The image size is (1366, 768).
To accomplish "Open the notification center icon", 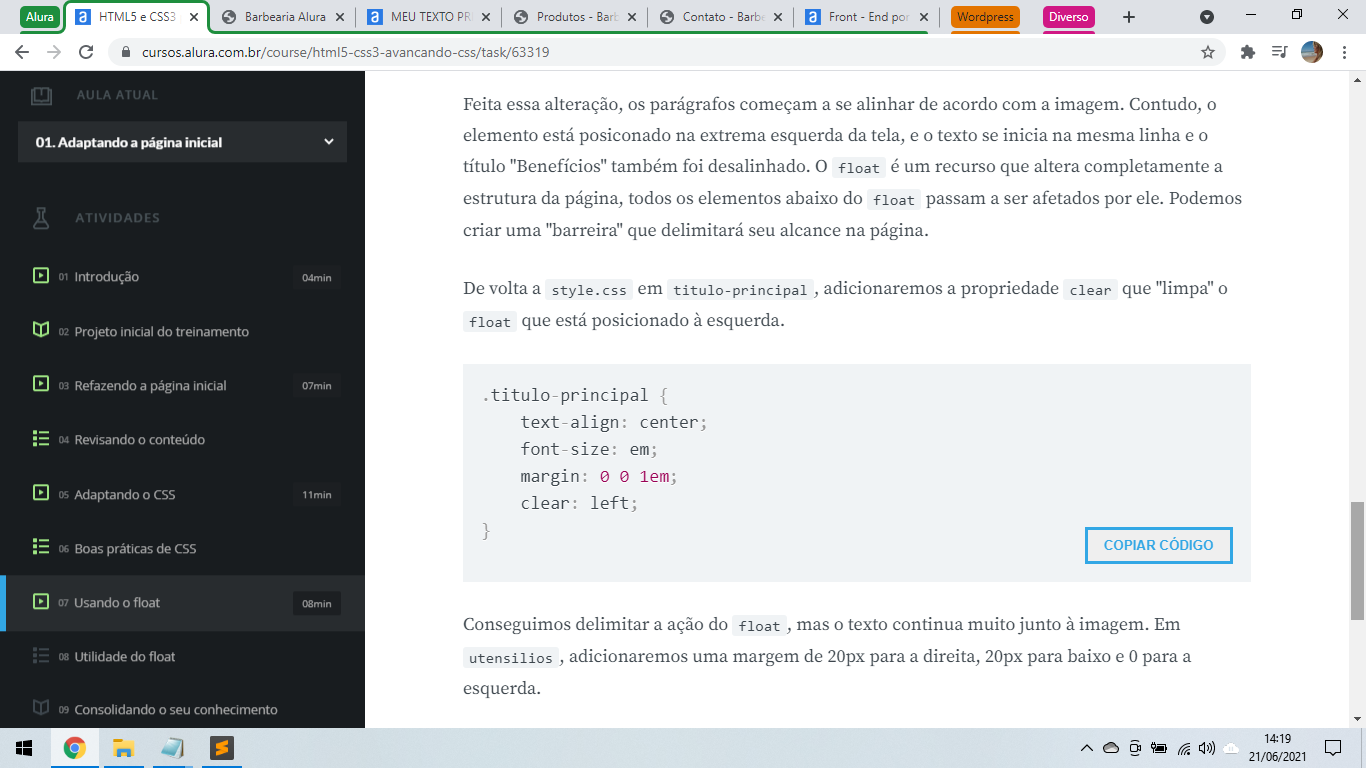I will 1332,748.
